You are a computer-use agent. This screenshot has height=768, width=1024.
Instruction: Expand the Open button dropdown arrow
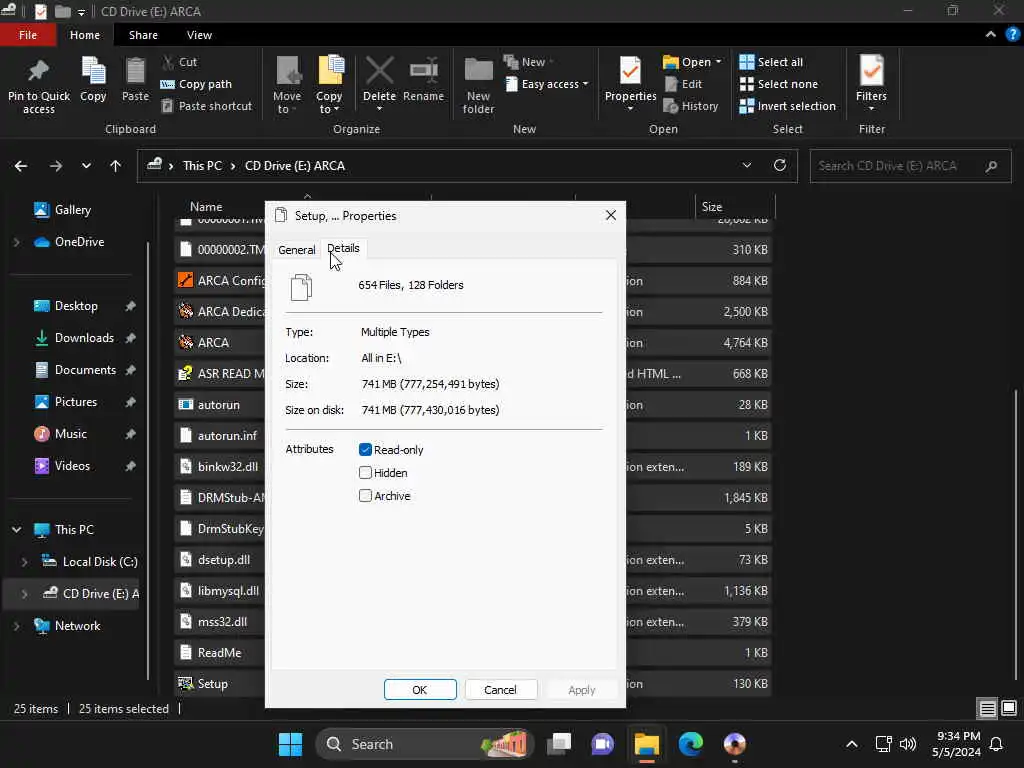718,62
